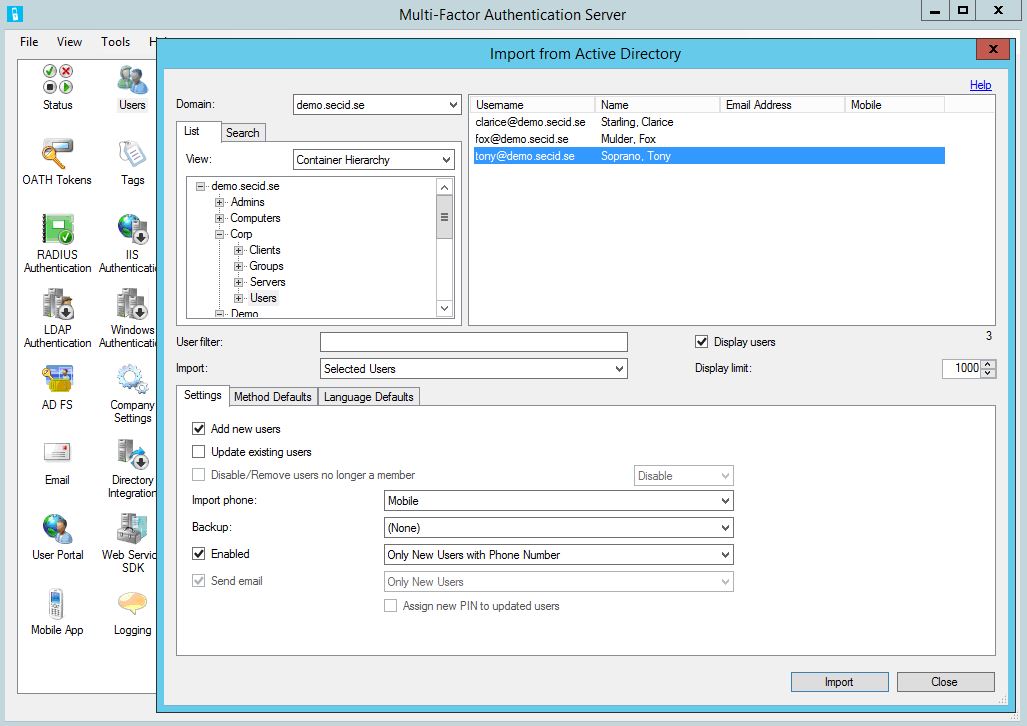Toggle the Add new users checkbox
Image resolution: width=1027 pixels, height=726 pixels.
coord(198,429)
